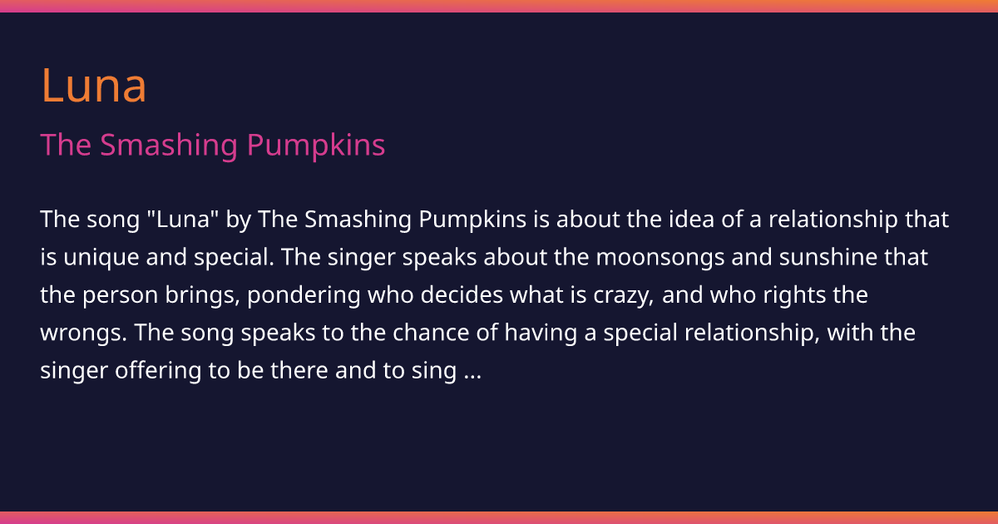Click the gradient bar at the top edge
This screenshot has height=524, width=998.
[499, 6]
